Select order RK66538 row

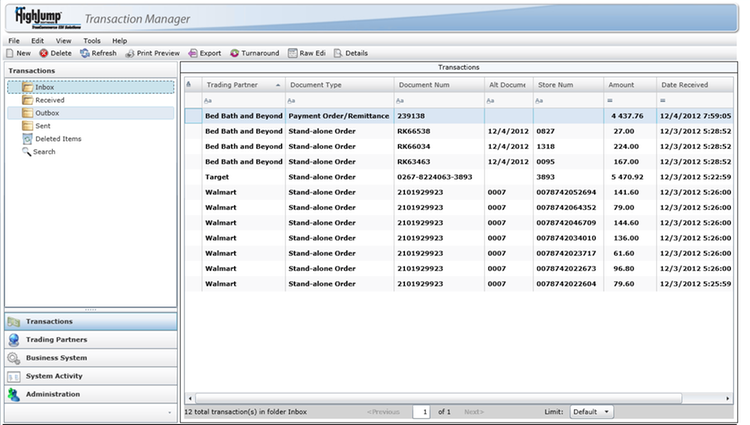click(459, 131)
